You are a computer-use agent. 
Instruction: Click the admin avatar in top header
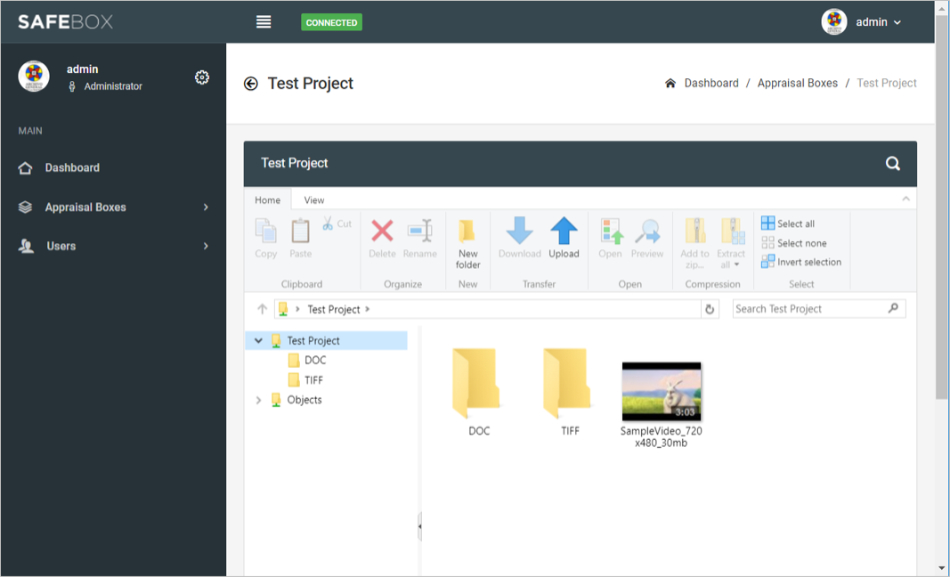[x=834, y=22]
